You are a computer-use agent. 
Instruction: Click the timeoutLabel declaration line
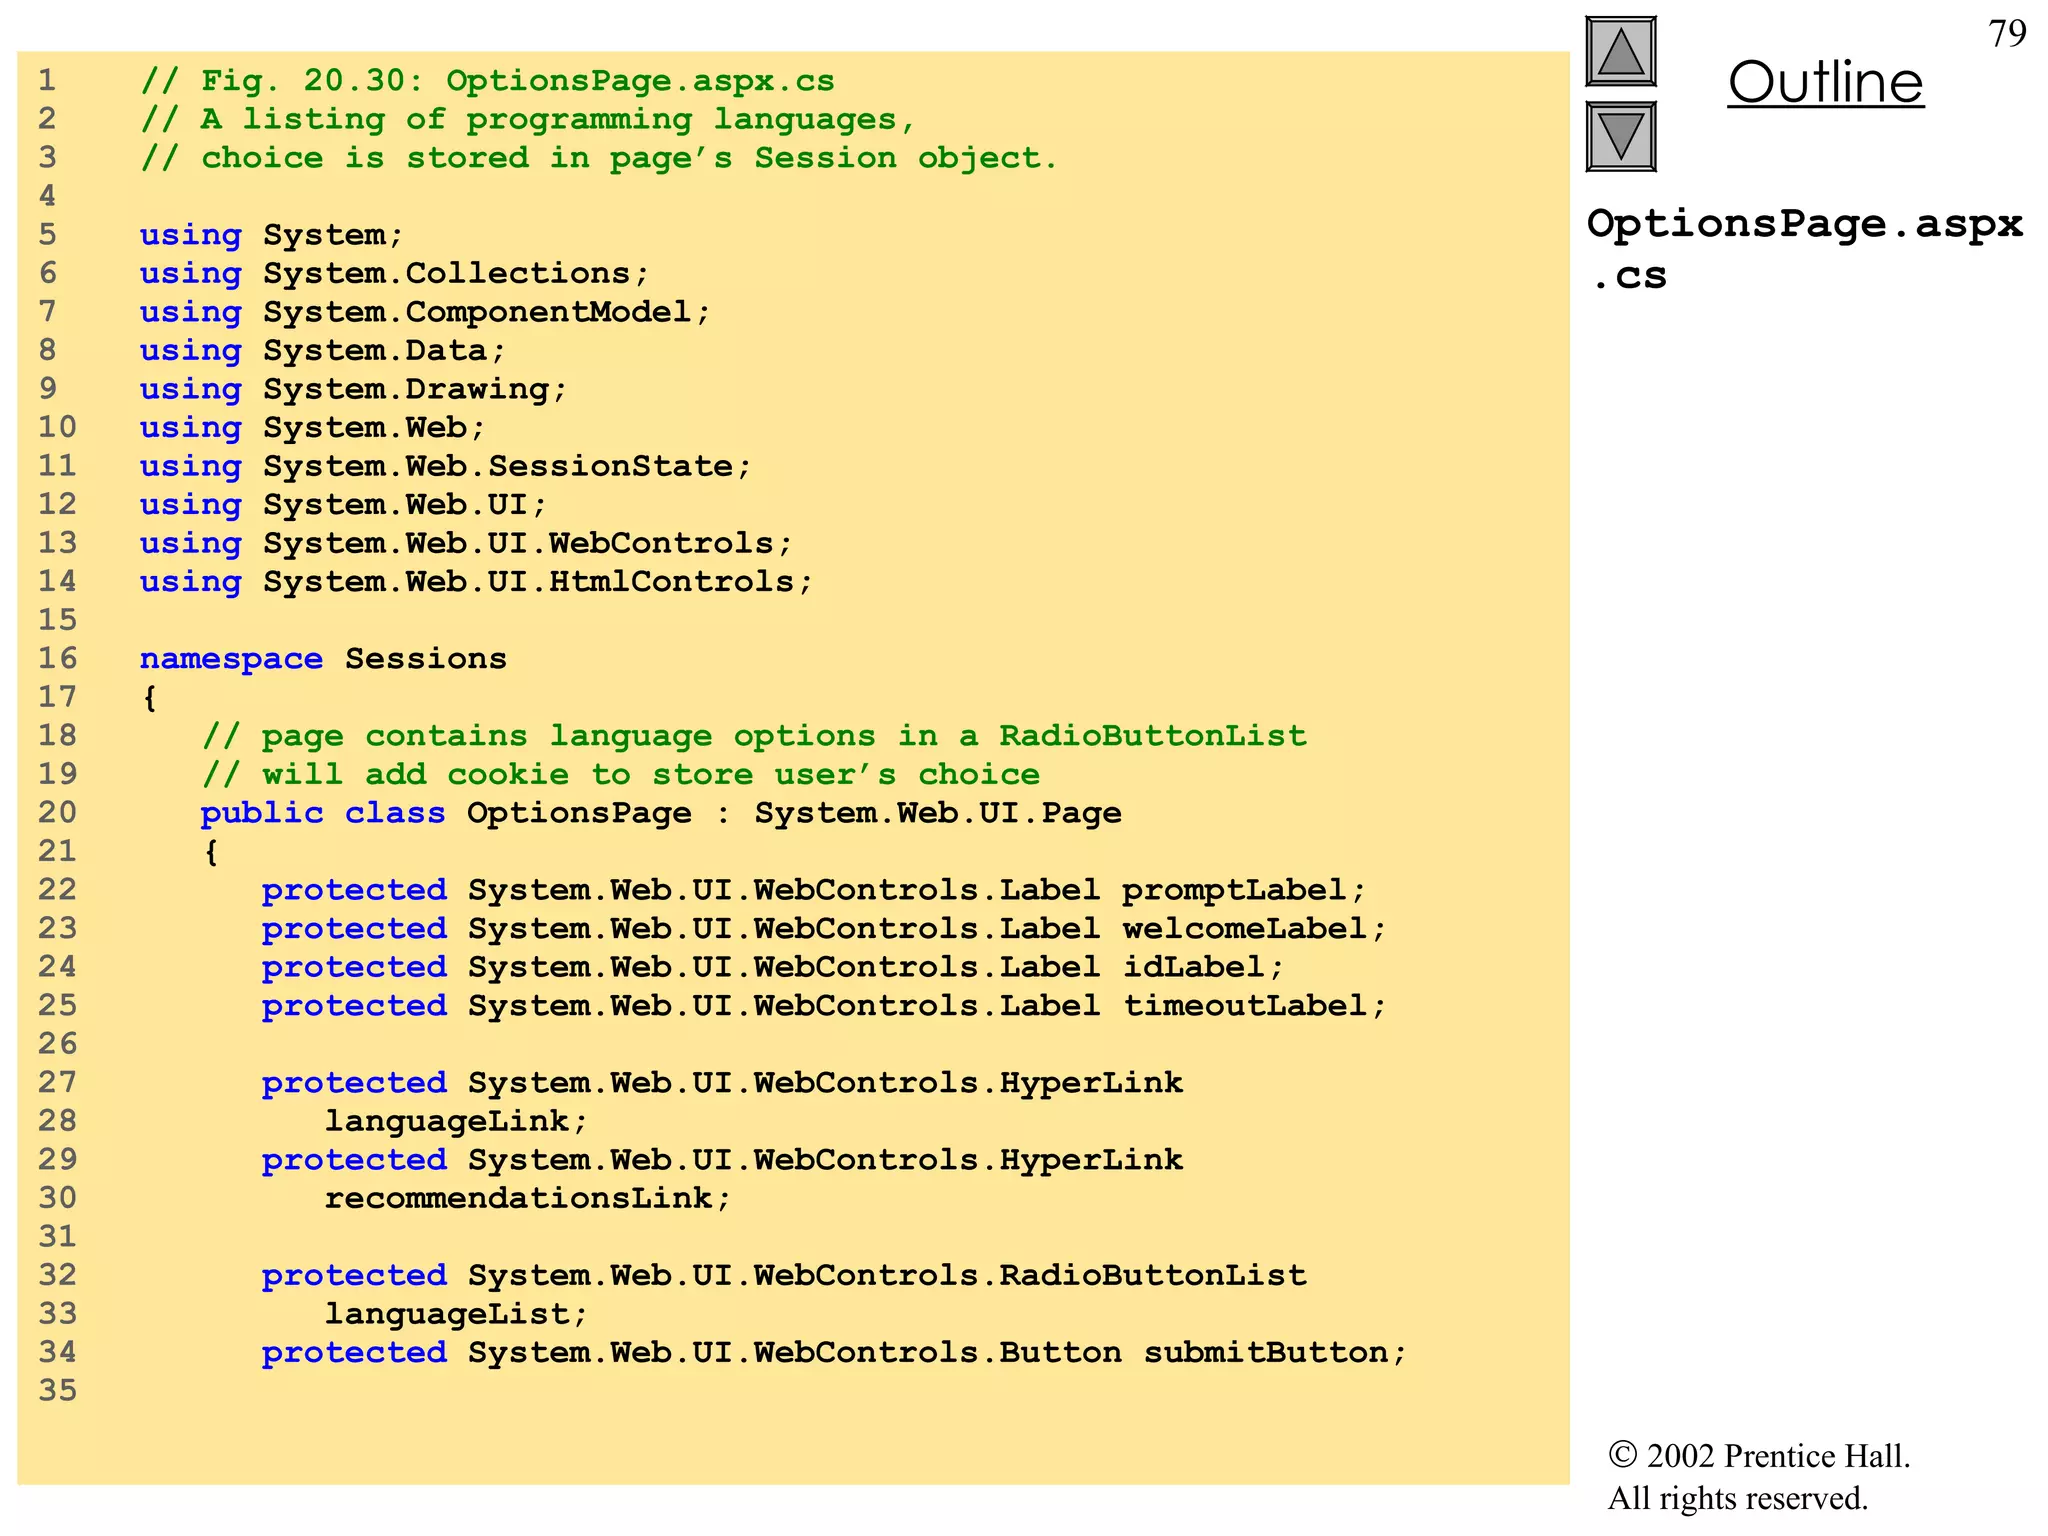pyautogui.click(x=824, y=1006)
